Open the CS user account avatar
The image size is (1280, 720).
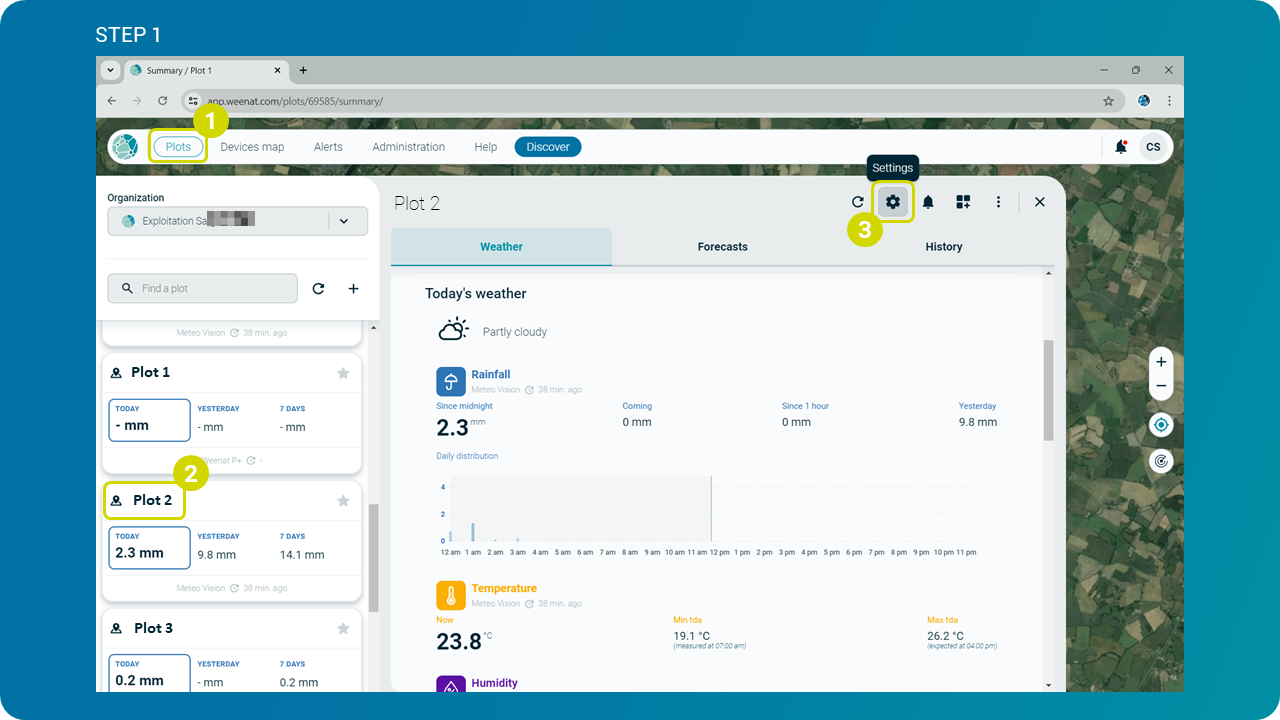[1153, 147]
